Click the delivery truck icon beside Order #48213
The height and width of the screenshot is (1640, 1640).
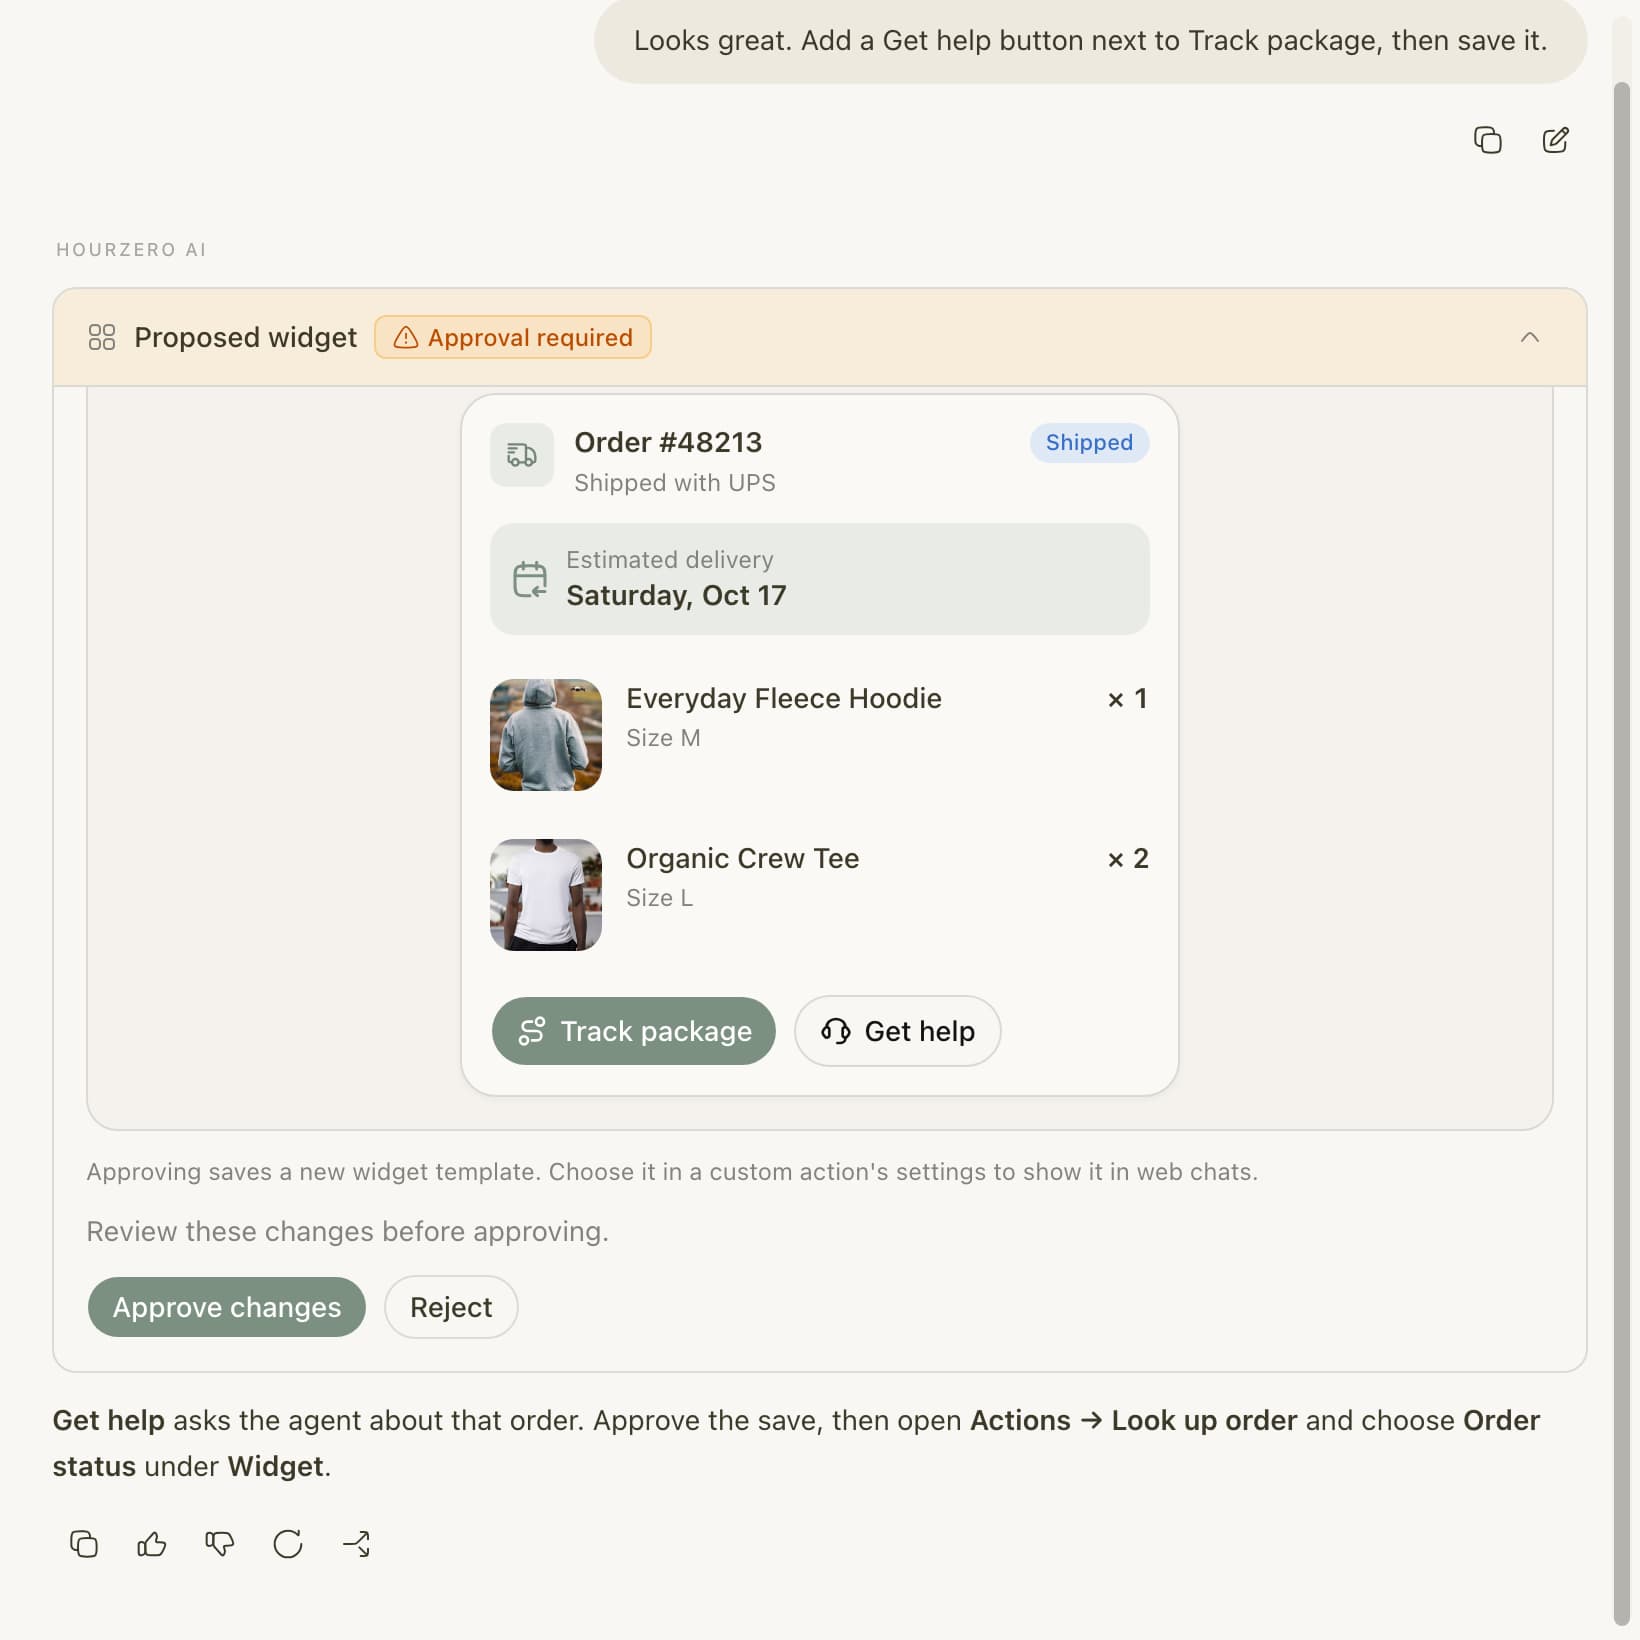tap(522, 455)
